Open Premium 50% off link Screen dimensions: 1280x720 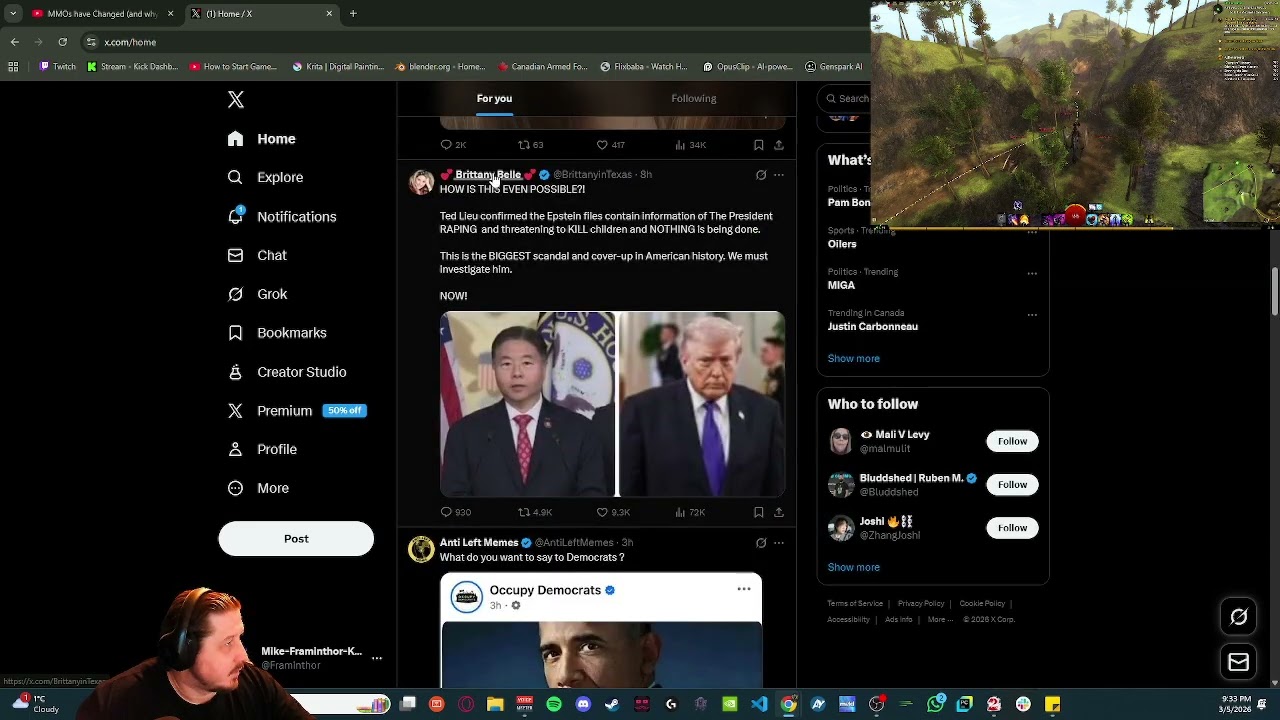tap(297, 410)
